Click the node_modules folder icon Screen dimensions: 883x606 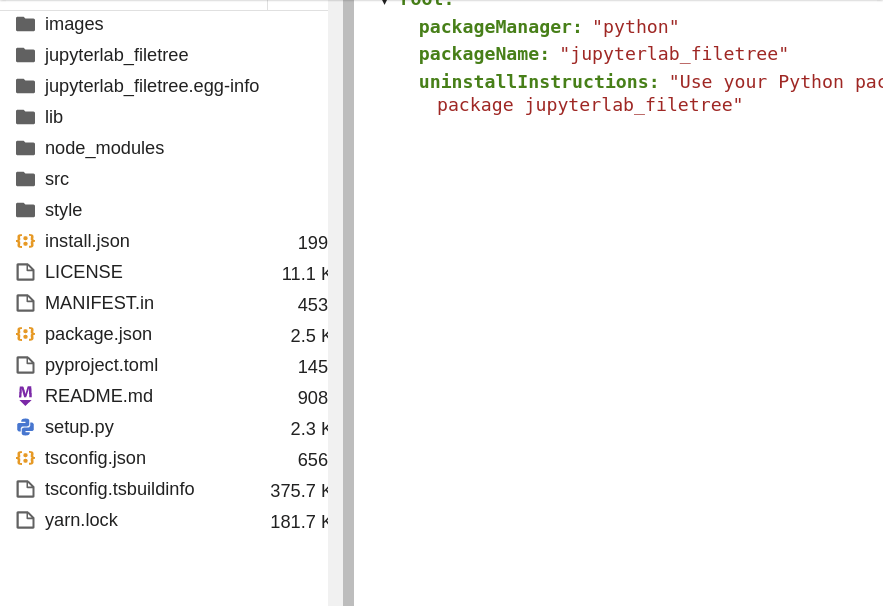point(25,148)
